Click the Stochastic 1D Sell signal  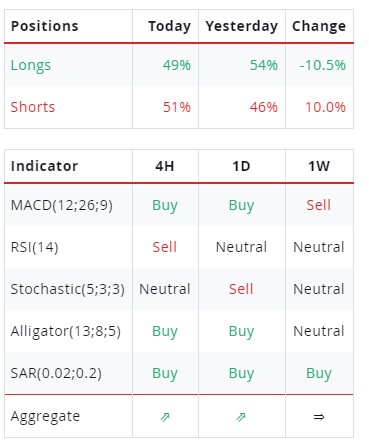click(x=241, y=289)
